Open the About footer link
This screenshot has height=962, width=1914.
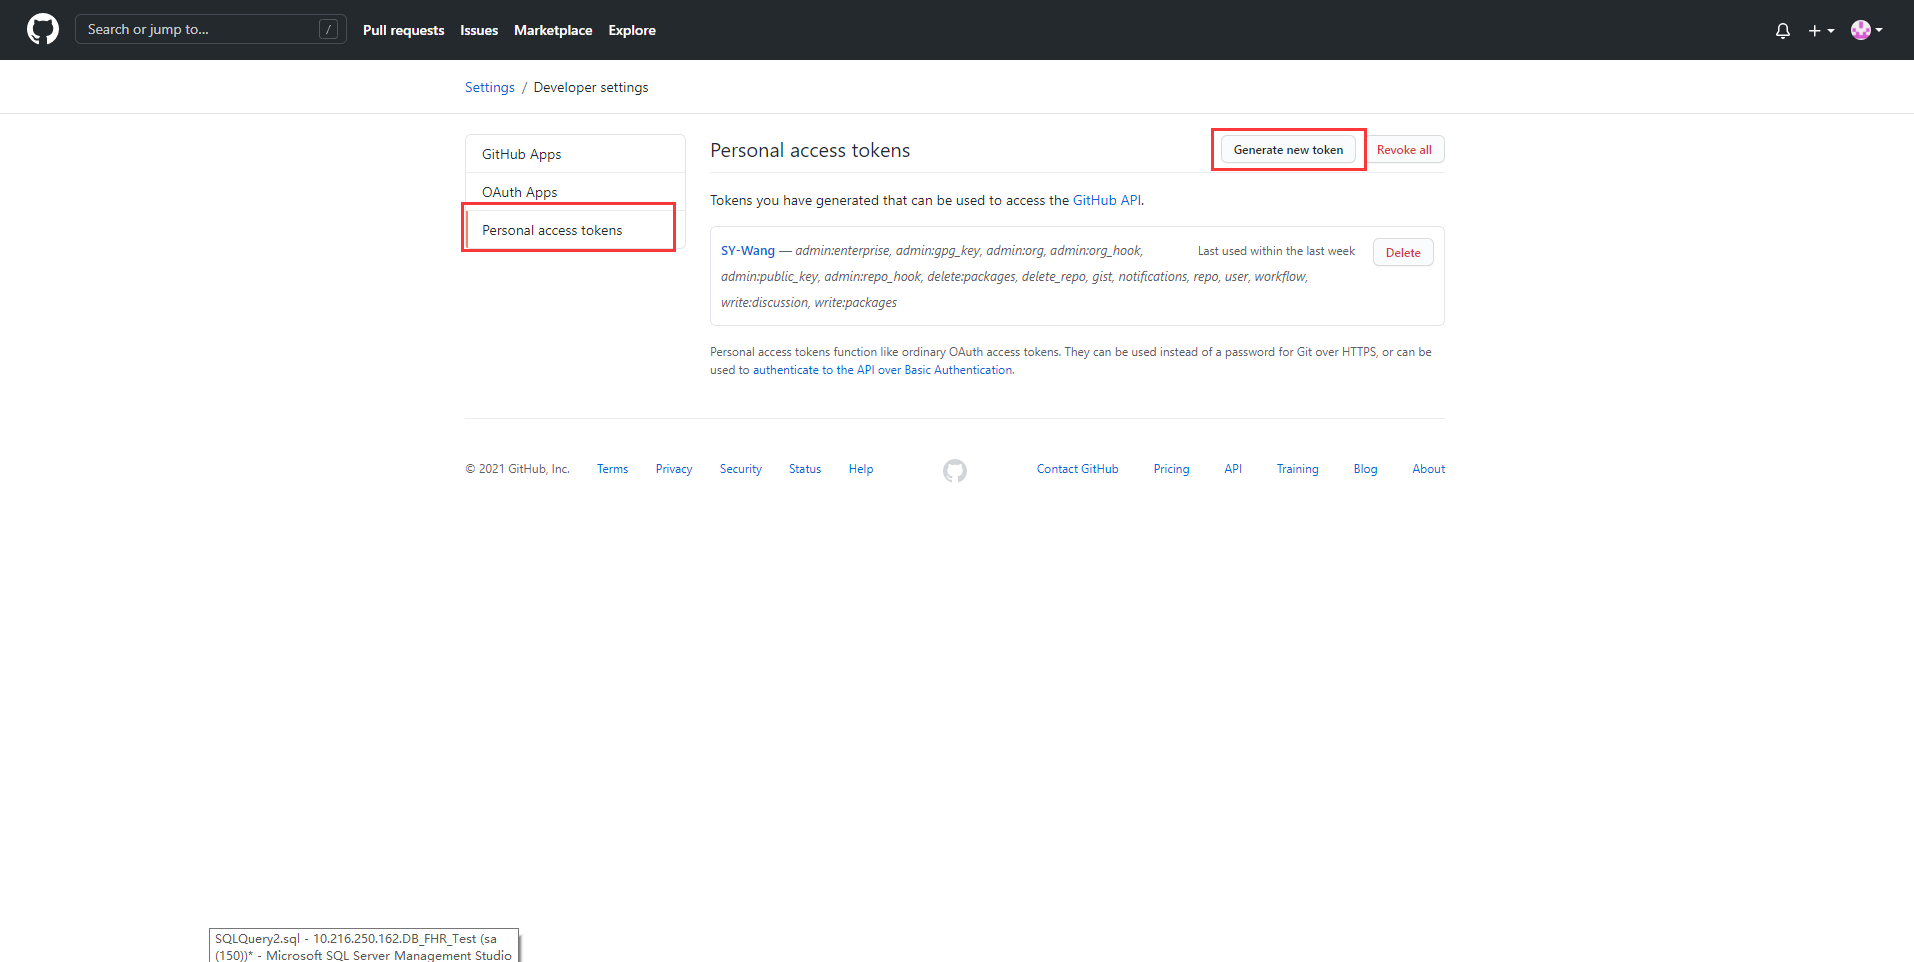(1428, 469)
